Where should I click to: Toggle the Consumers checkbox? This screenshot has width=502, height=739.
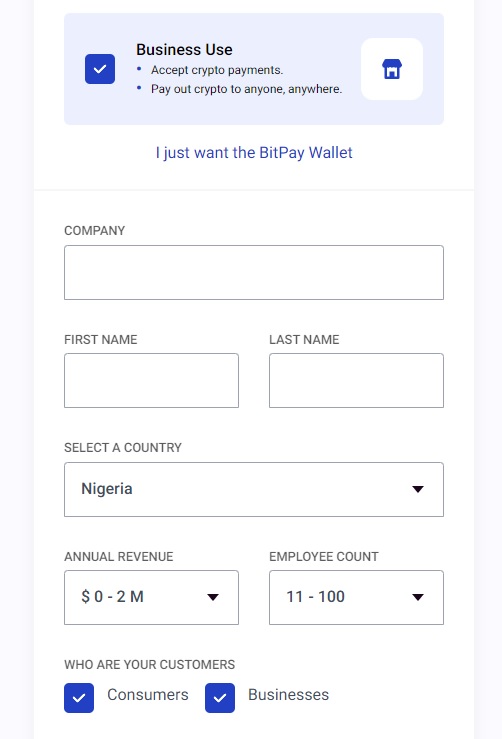click(x=79, y=698)
